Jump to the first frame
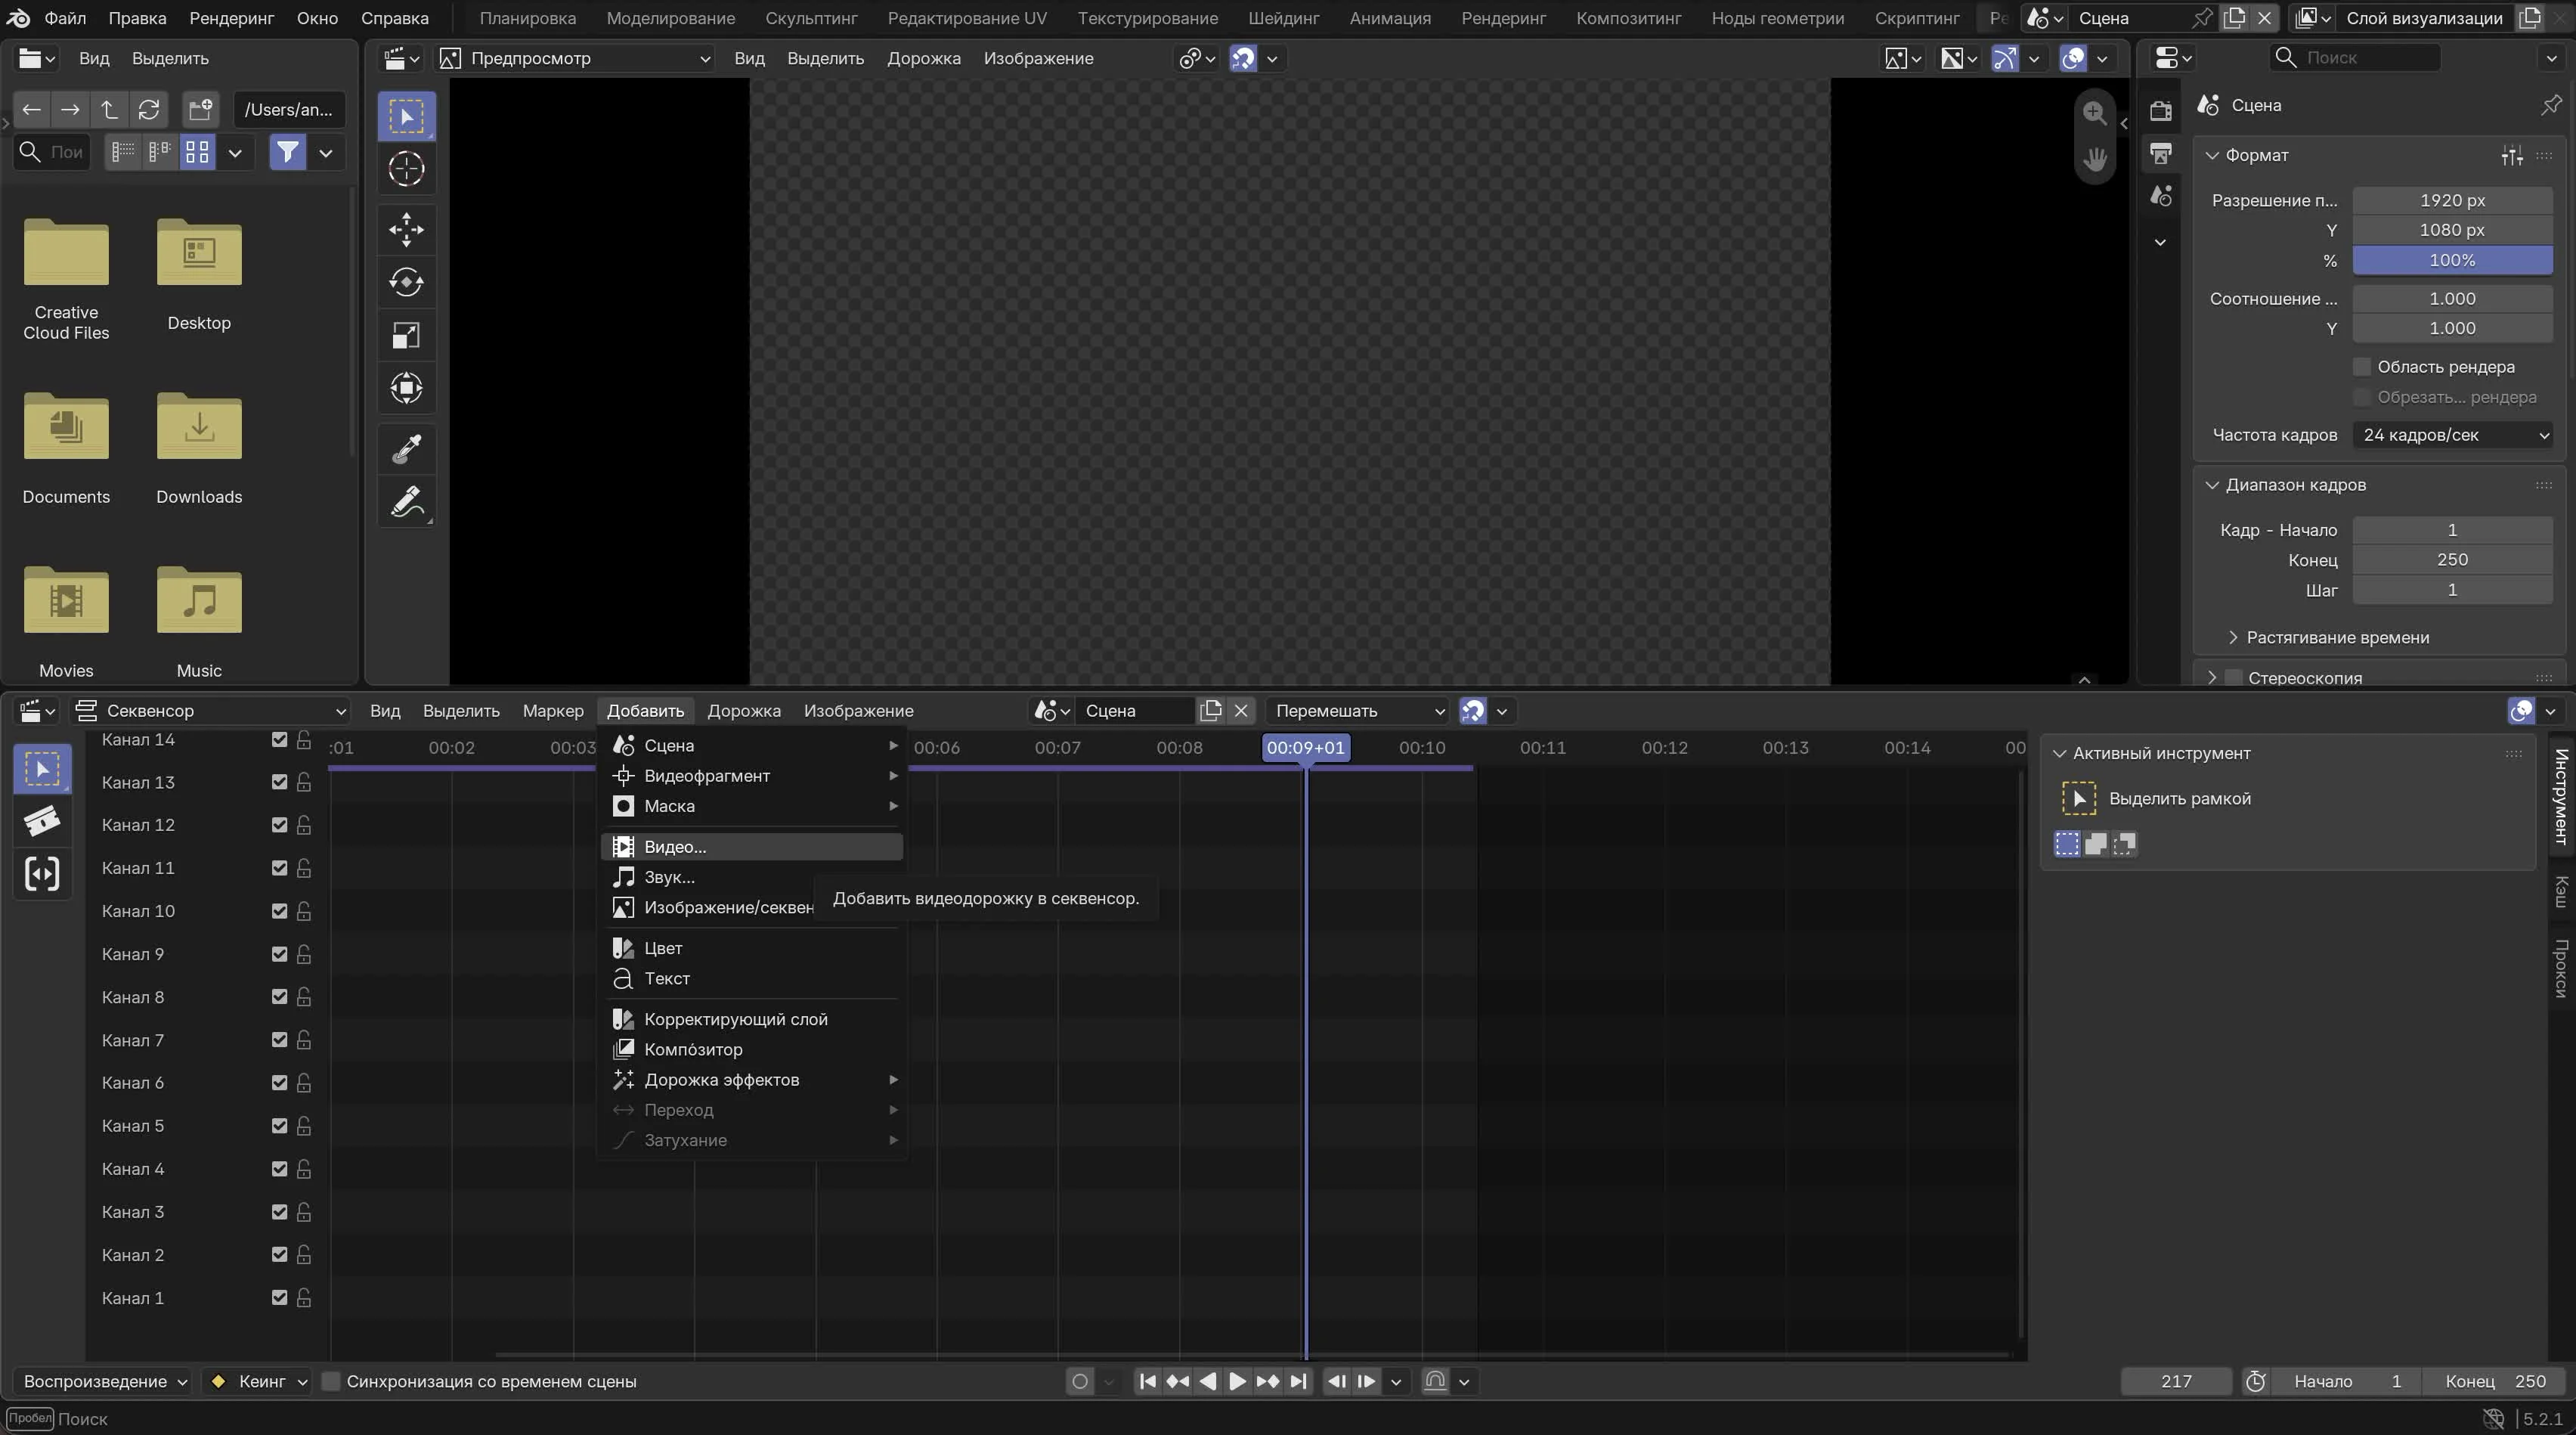Screen dimensions: 2576x1435 tap(1148, 1381)
